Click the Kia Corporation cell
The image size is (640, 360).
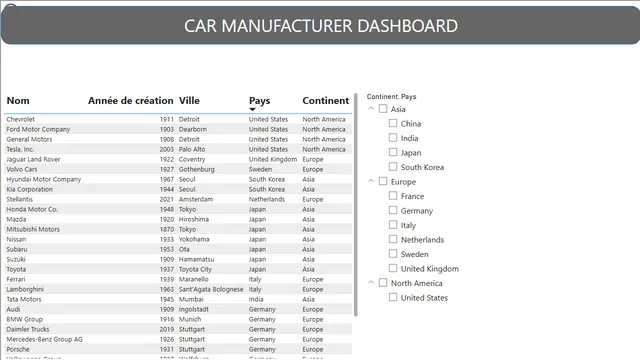pos(29,189)
